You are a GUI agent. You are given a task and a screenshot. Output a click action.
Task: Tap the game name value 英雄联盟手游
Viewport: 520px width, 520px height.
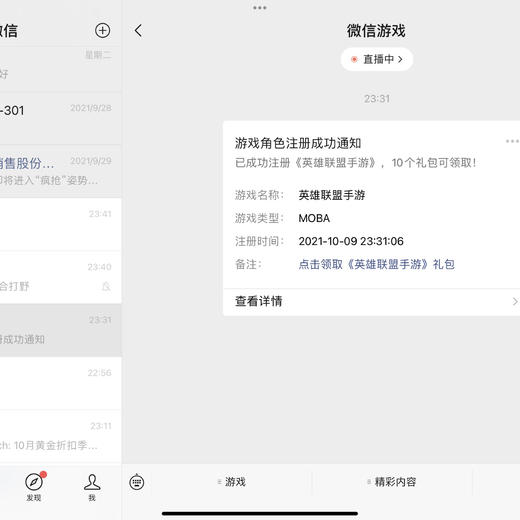(x=332, y=195)
